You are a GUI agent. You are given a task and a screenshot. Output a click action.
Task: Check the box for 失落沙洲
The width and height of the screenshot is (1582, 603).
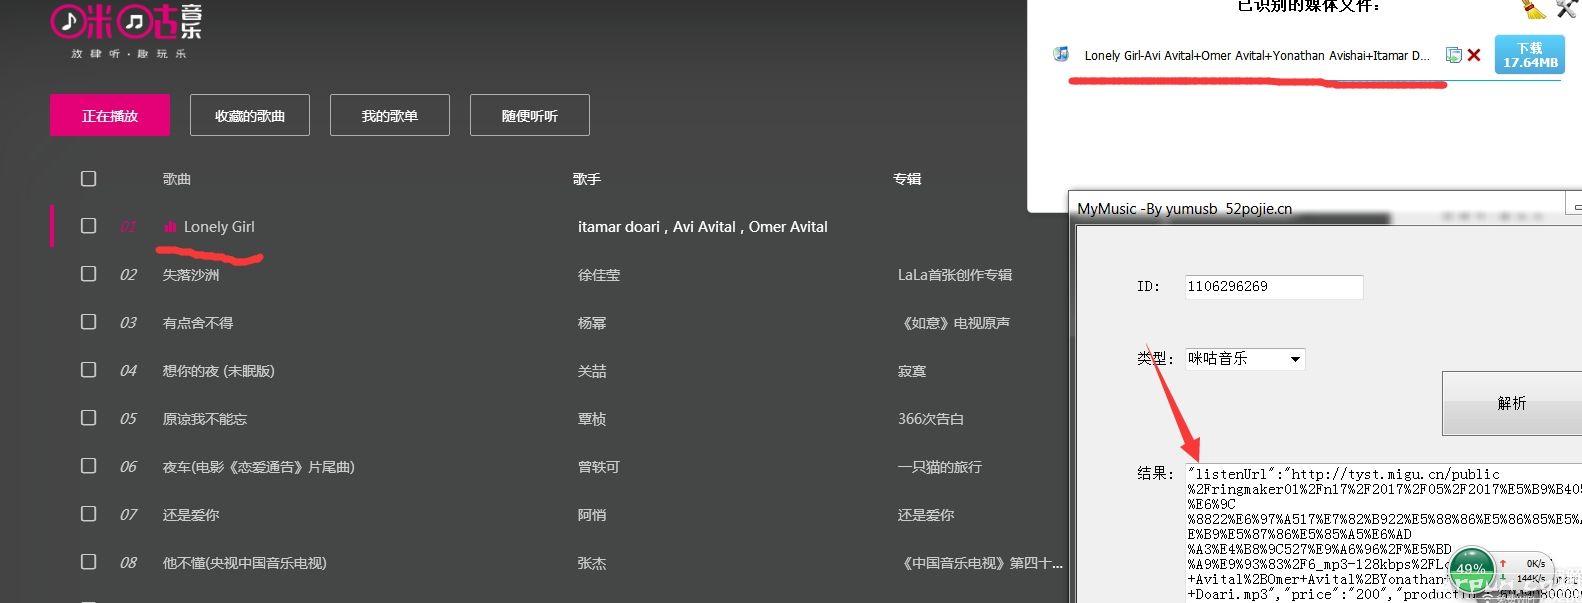point(89,274)
